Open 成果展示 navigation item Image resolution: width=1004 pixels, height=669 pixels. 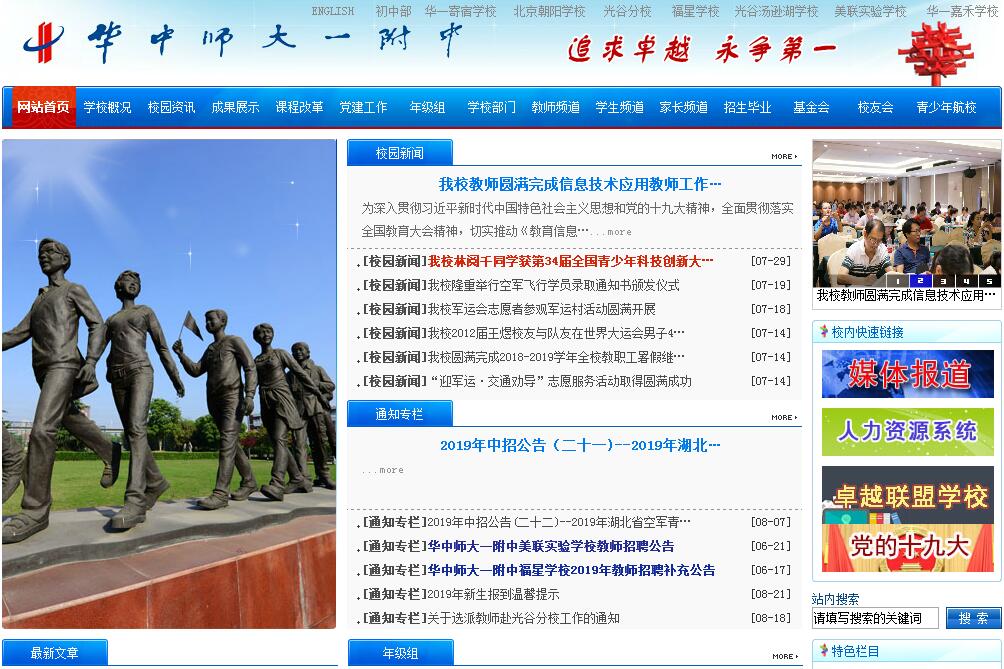[x=236, y=107]
